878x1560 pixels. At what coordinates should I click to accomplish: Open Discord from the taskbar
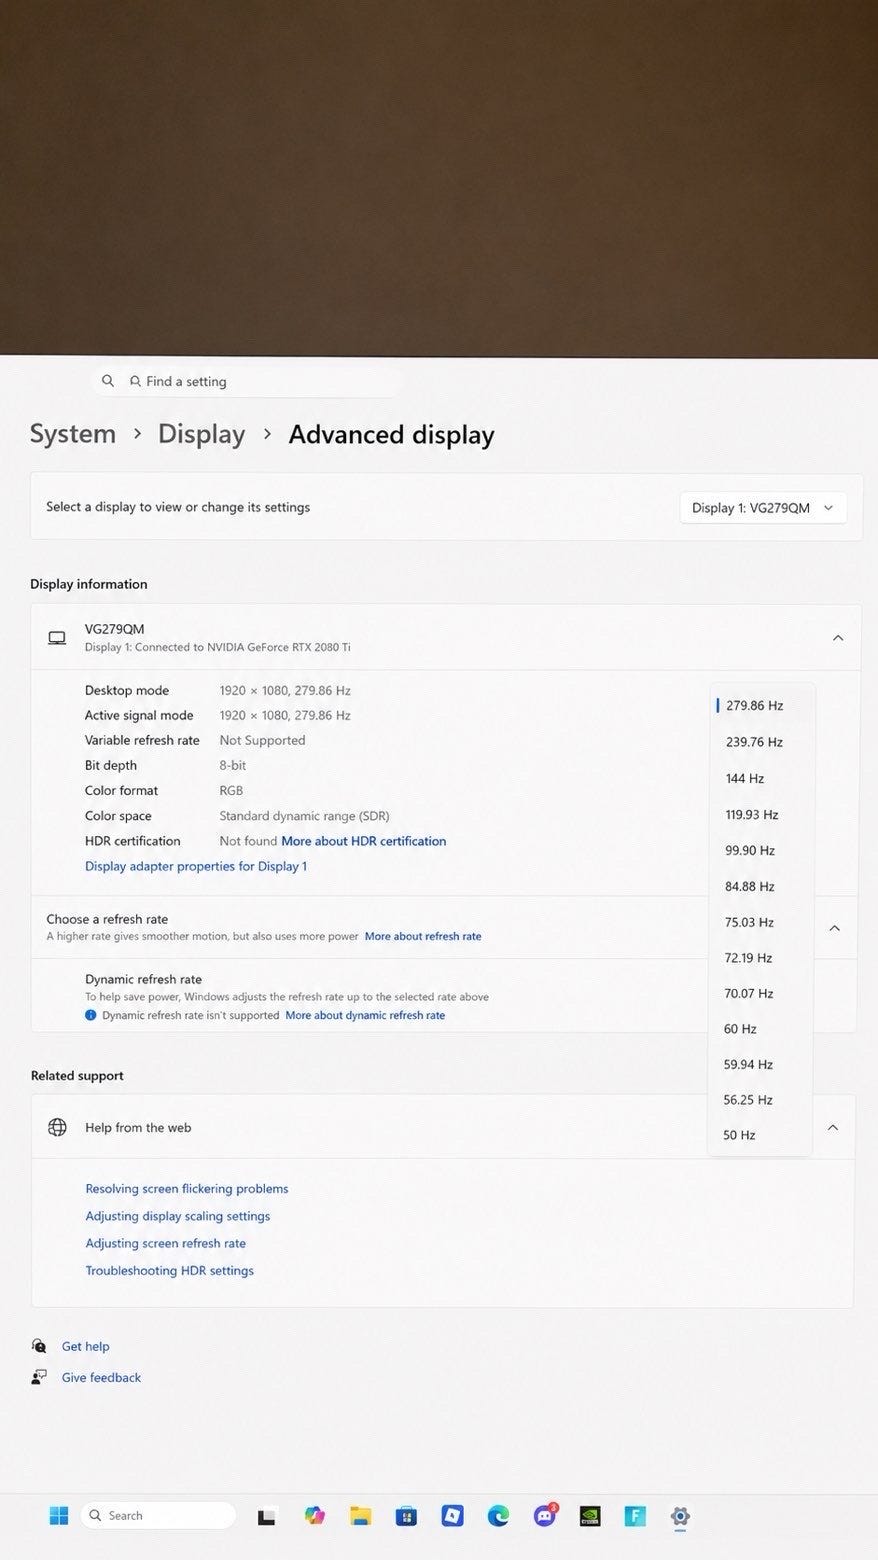[x=544, y=1516]
